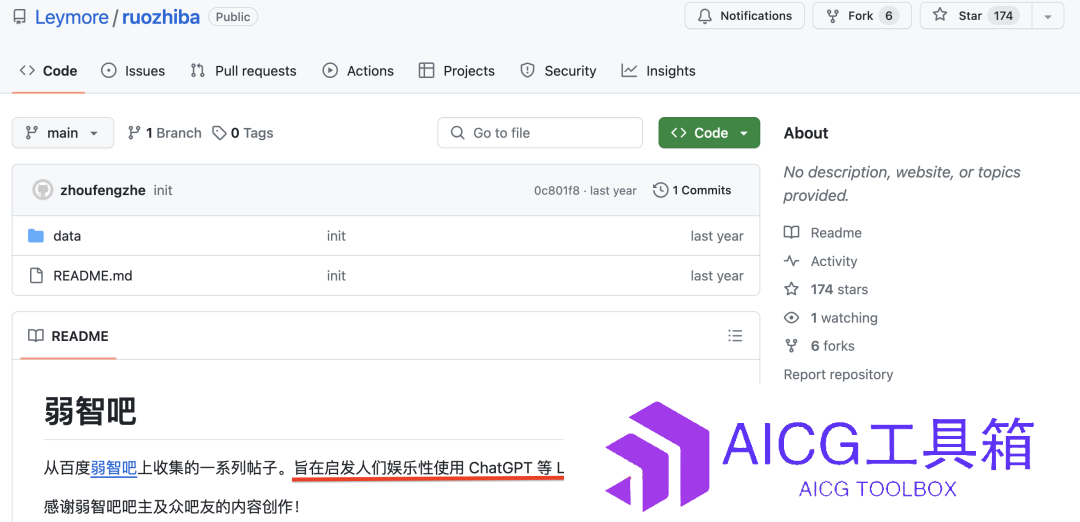Open the init commit for the README.md row
The width and height of the screenshot is (1080, 522).
point(336,276)
